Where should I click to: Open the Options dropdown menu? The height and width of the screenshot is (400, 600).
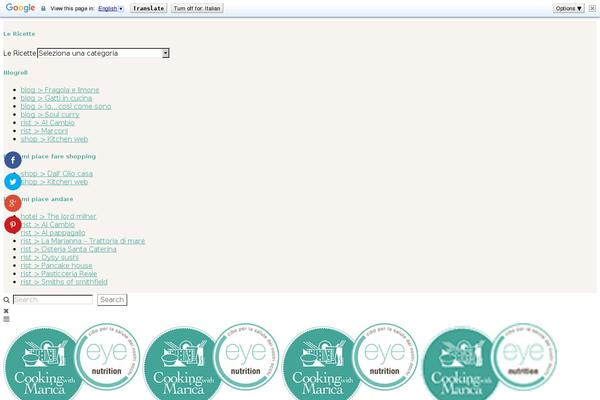tap(569, 8)
